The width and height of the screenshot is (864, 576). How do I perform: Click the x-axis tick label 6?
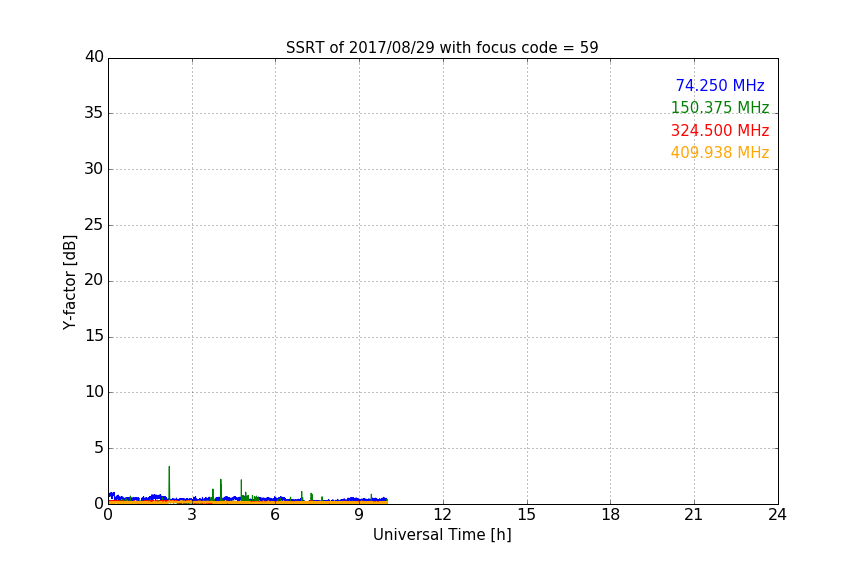point(276,515)
